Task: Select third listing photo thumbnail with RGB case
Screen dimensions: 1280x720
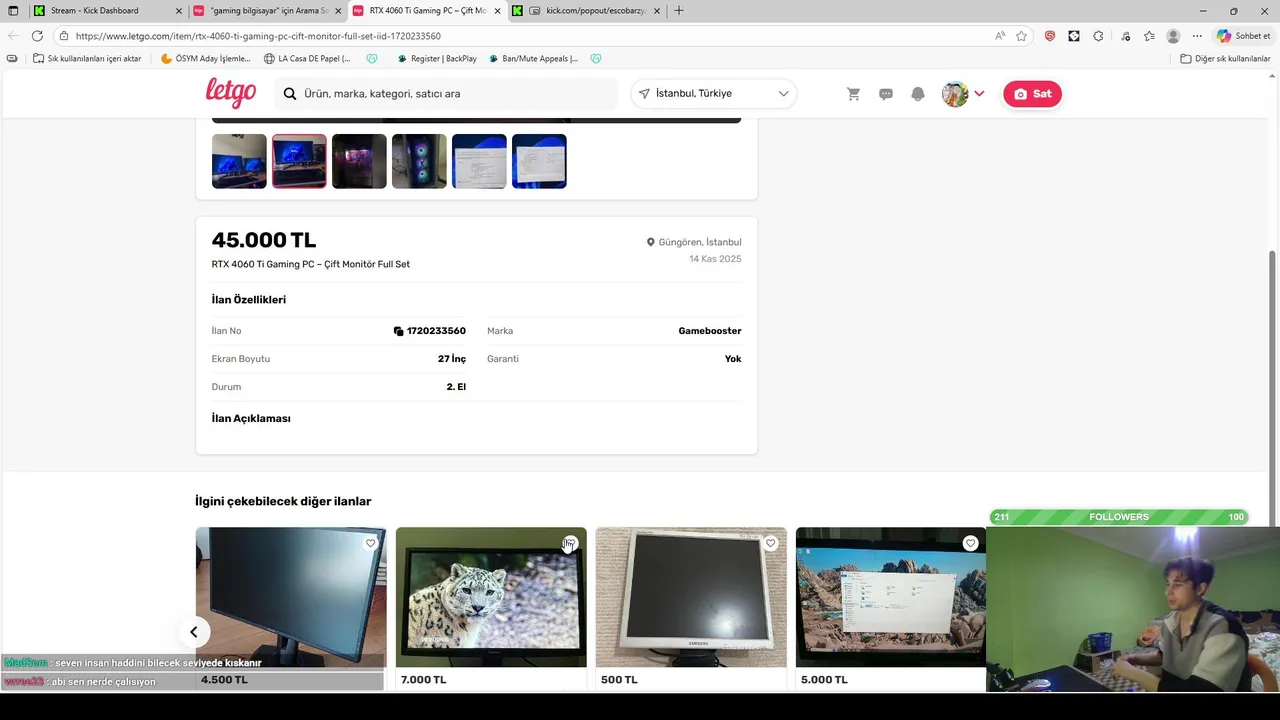Action: click(359, 161)
